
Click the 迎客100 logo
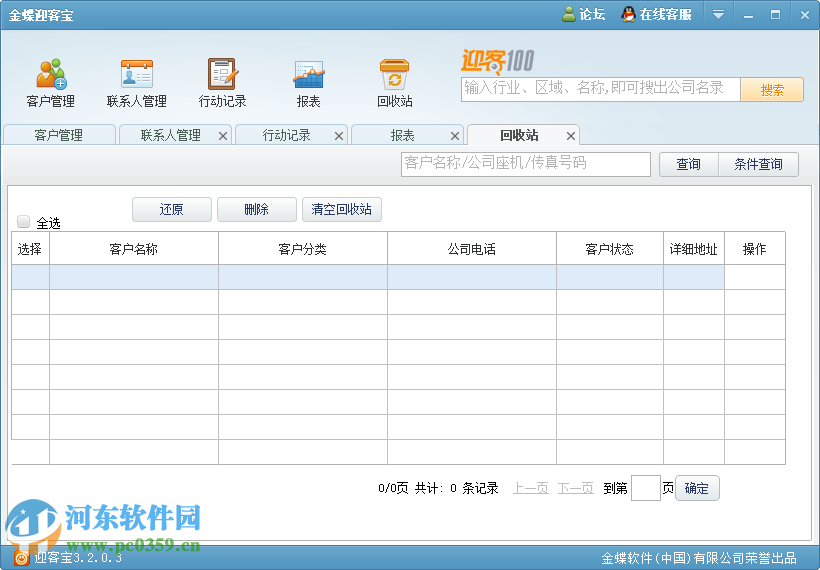coord(497,62)
